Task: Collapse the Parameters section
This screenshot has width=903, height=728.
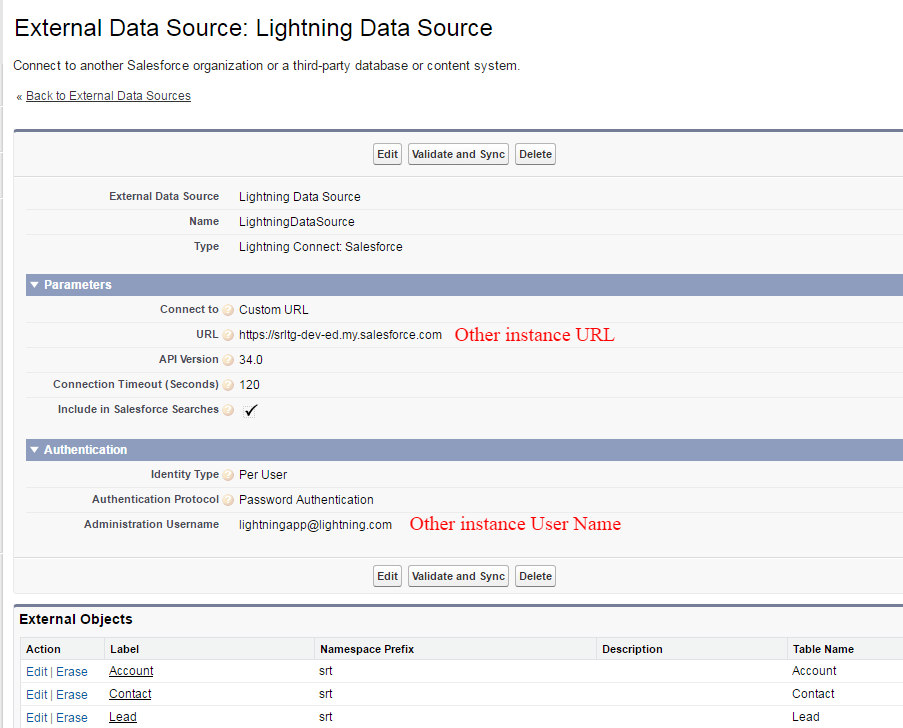Action: point(35,285)
